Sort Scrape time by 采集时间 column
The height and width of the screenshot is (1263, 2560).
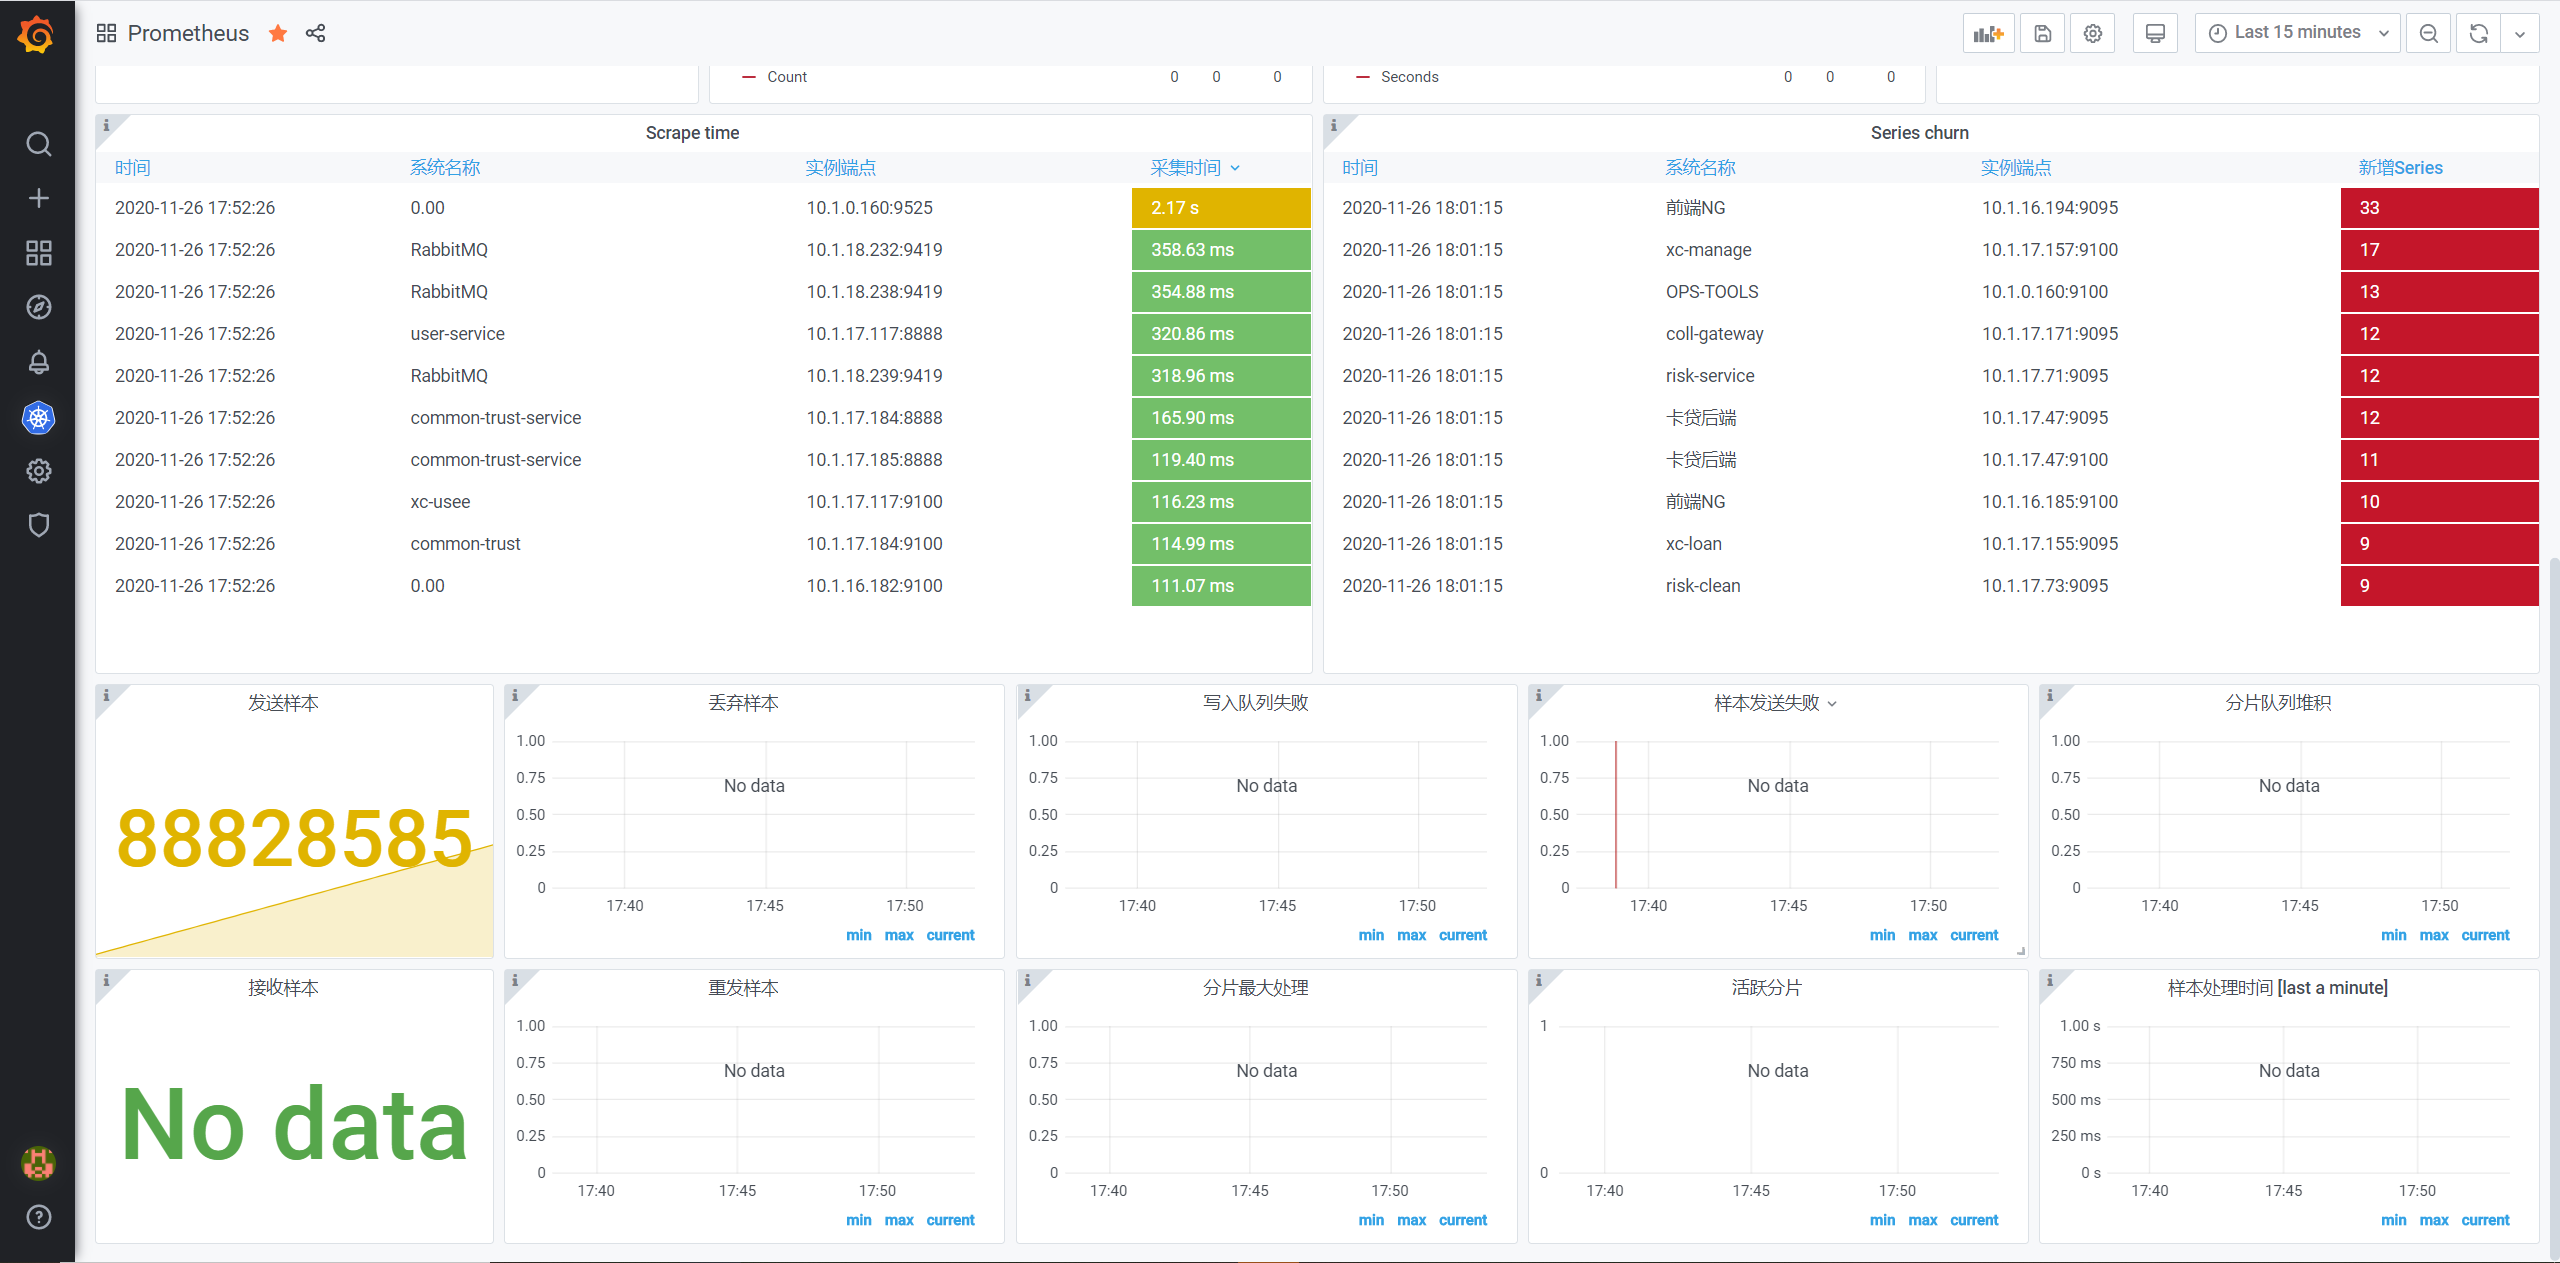pos(1186,168)
